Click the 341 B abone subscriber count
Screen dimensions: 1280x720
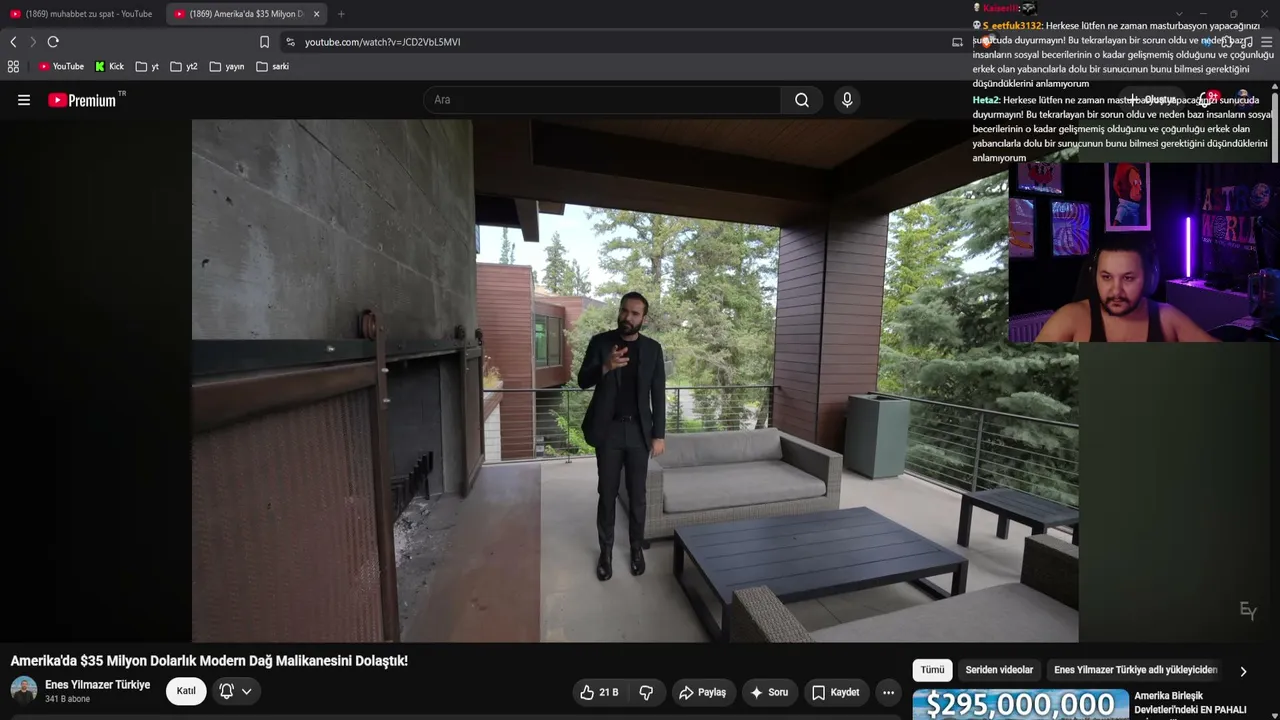click(x=67, y=699)
